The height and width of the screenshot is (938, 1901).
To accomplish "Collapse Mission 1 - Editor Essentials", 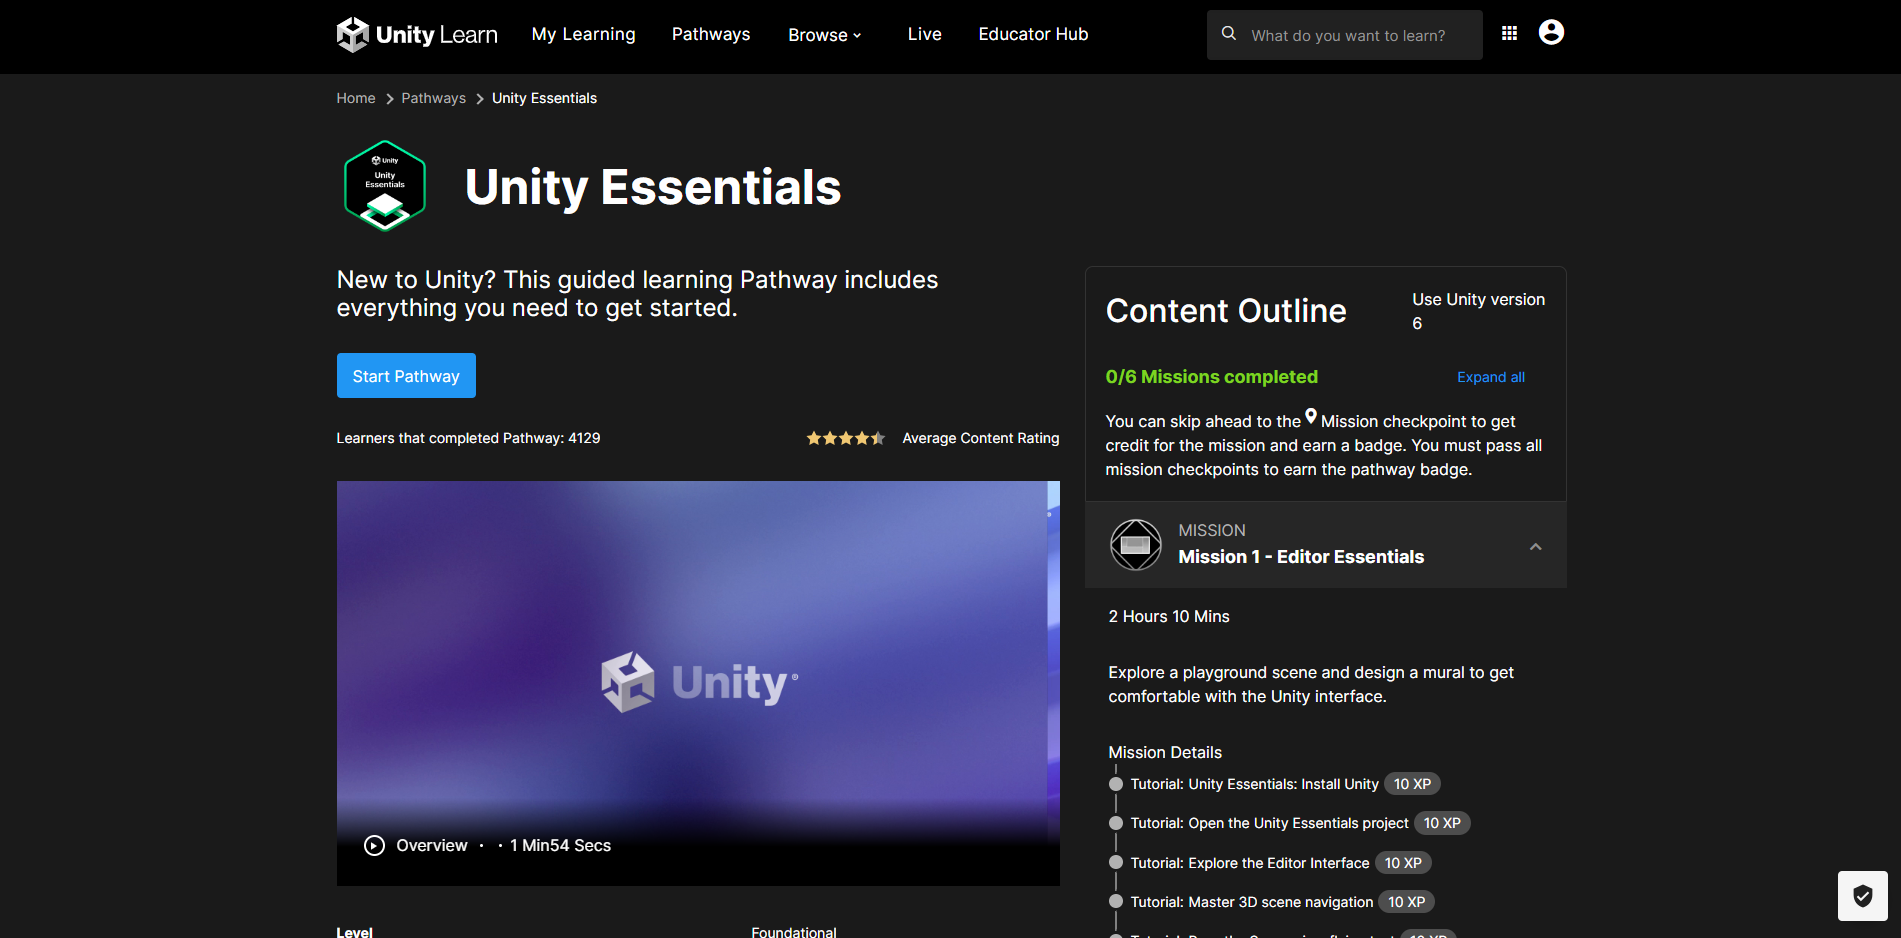I will [x=1536, y=546].
